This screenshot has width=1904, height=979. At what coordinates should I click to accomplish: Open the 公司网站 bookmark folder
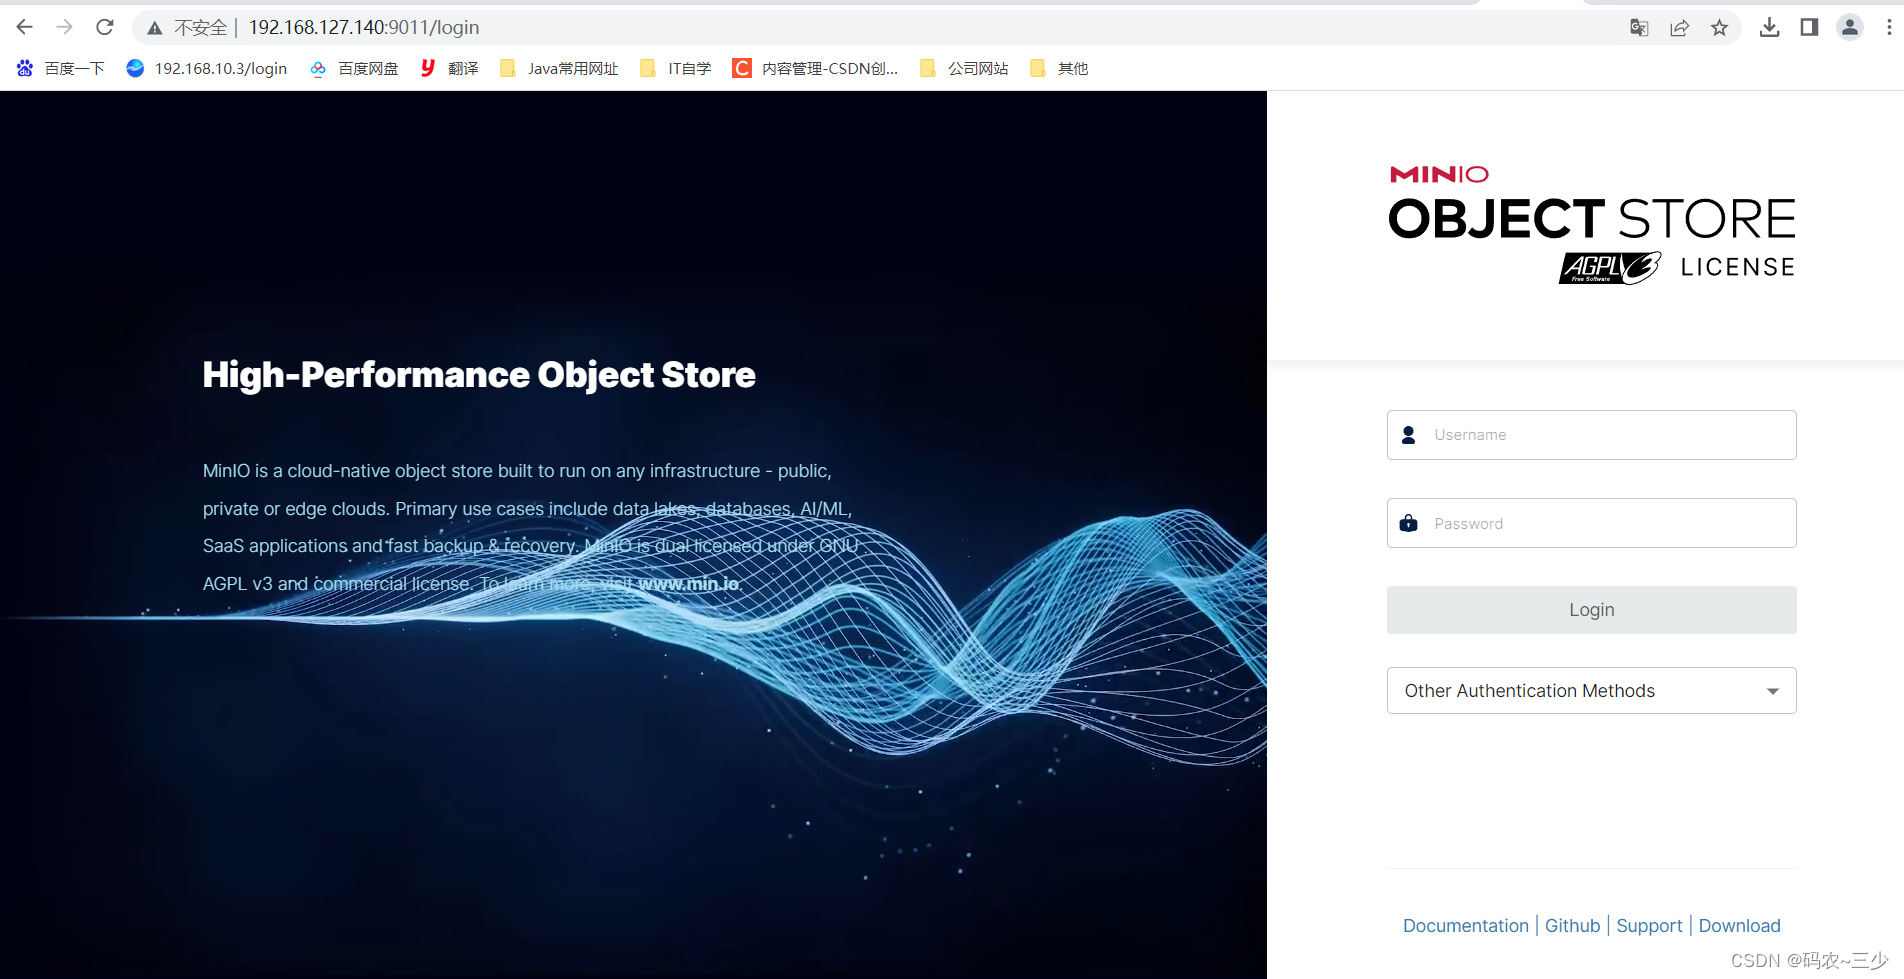click(964, 68)
